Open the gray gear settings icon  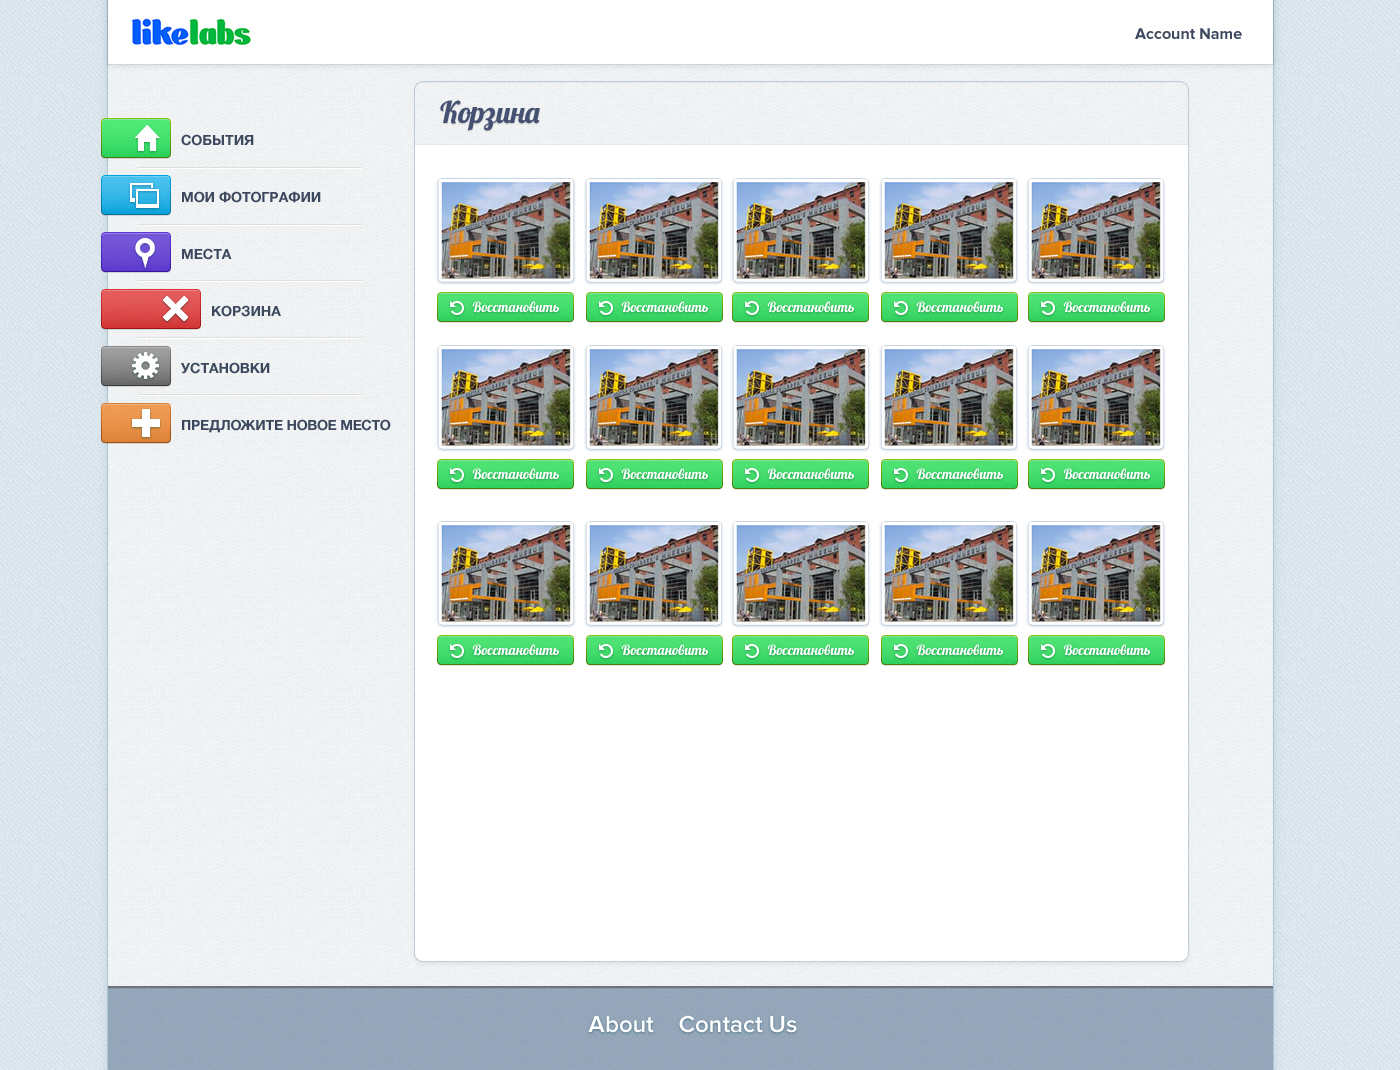point(136,366)
